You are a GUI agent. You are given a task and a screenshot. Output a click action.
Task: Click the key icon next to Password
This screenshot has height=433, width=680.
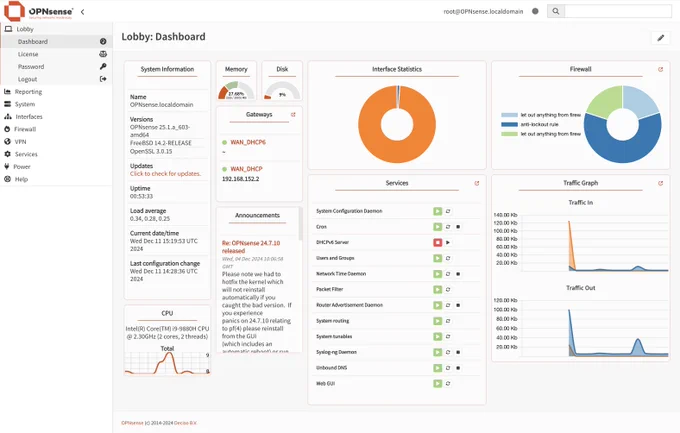pyautogui.click(x=103, y=66)
